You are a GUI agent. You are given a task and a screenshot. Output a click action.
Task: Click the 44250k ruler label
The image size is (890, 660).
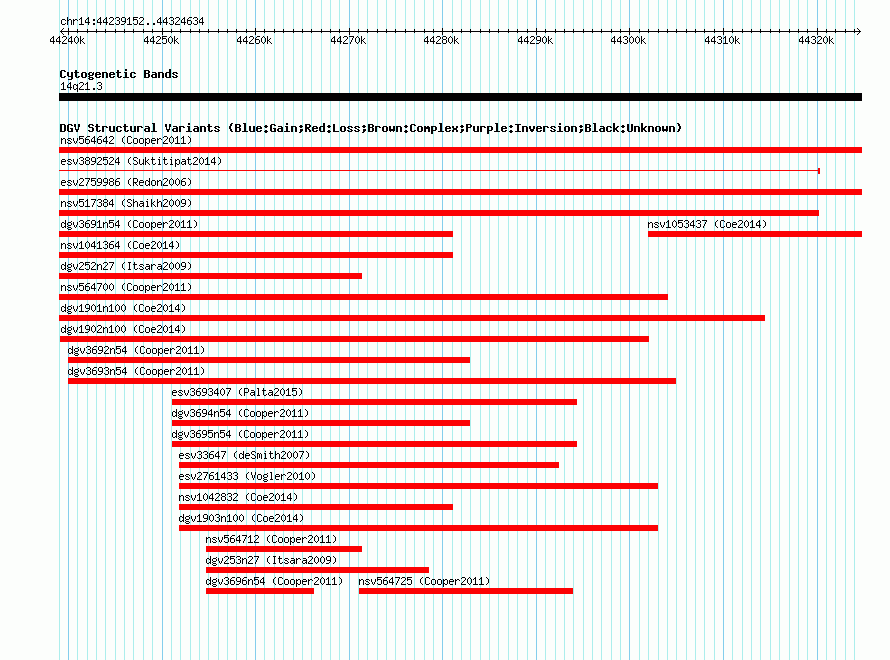[x=161, y=40]
